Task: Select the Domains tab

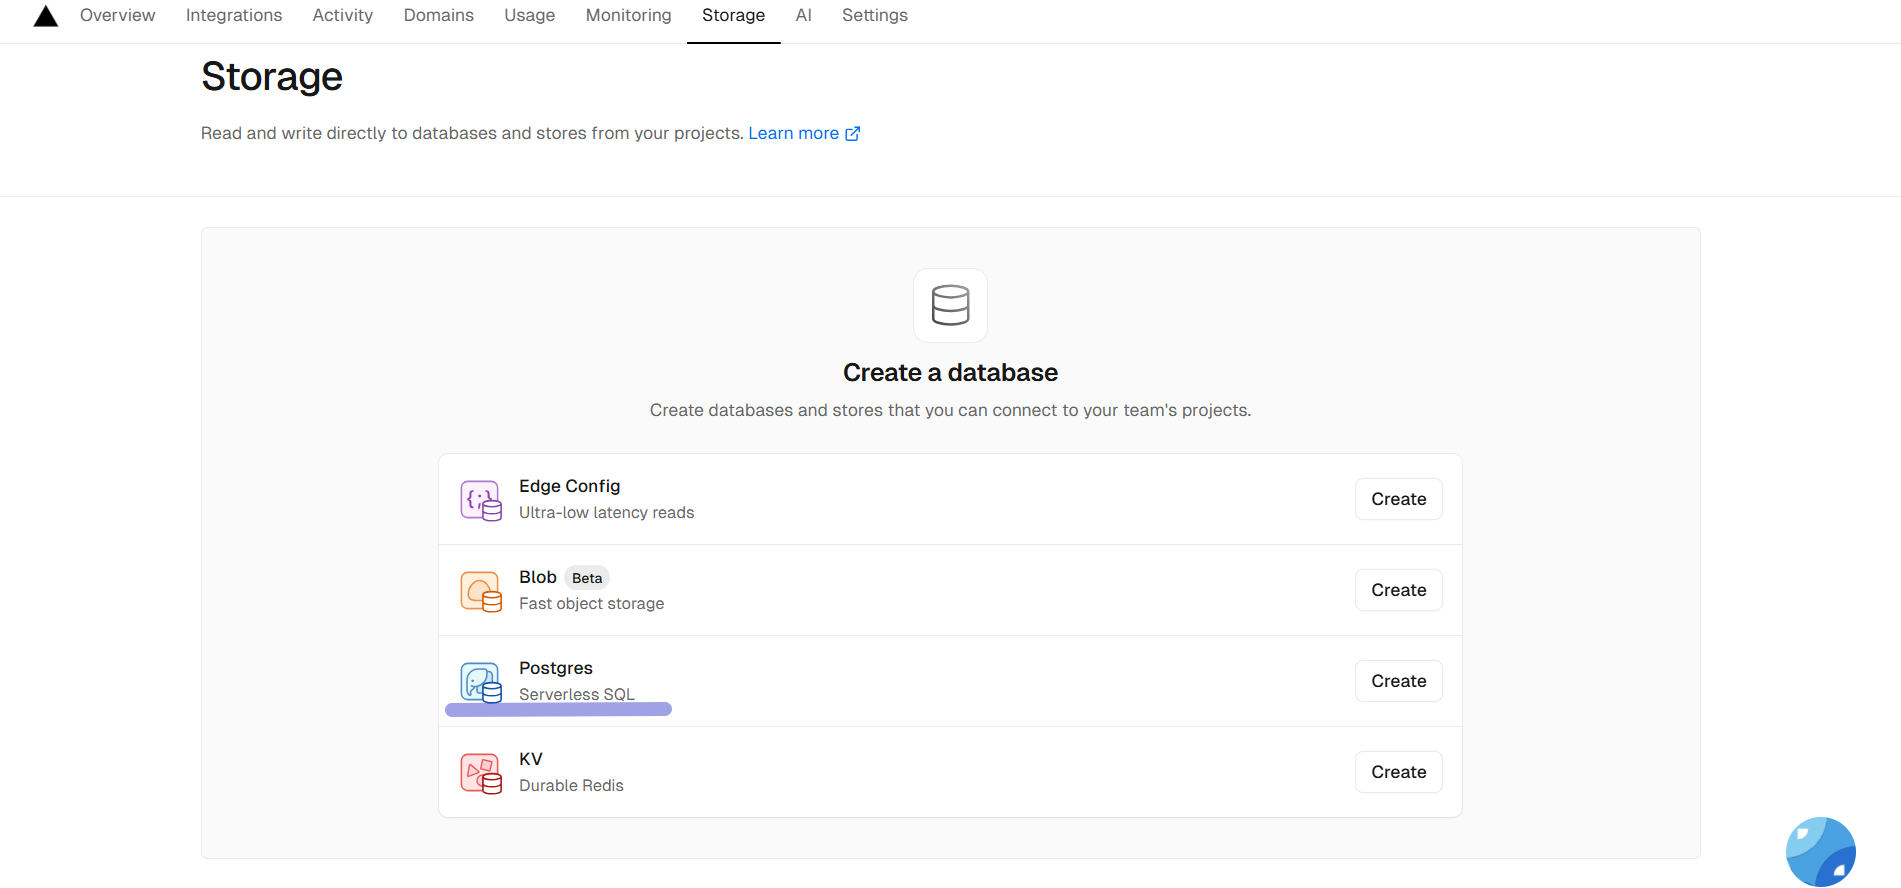Action: click(438, 16)
